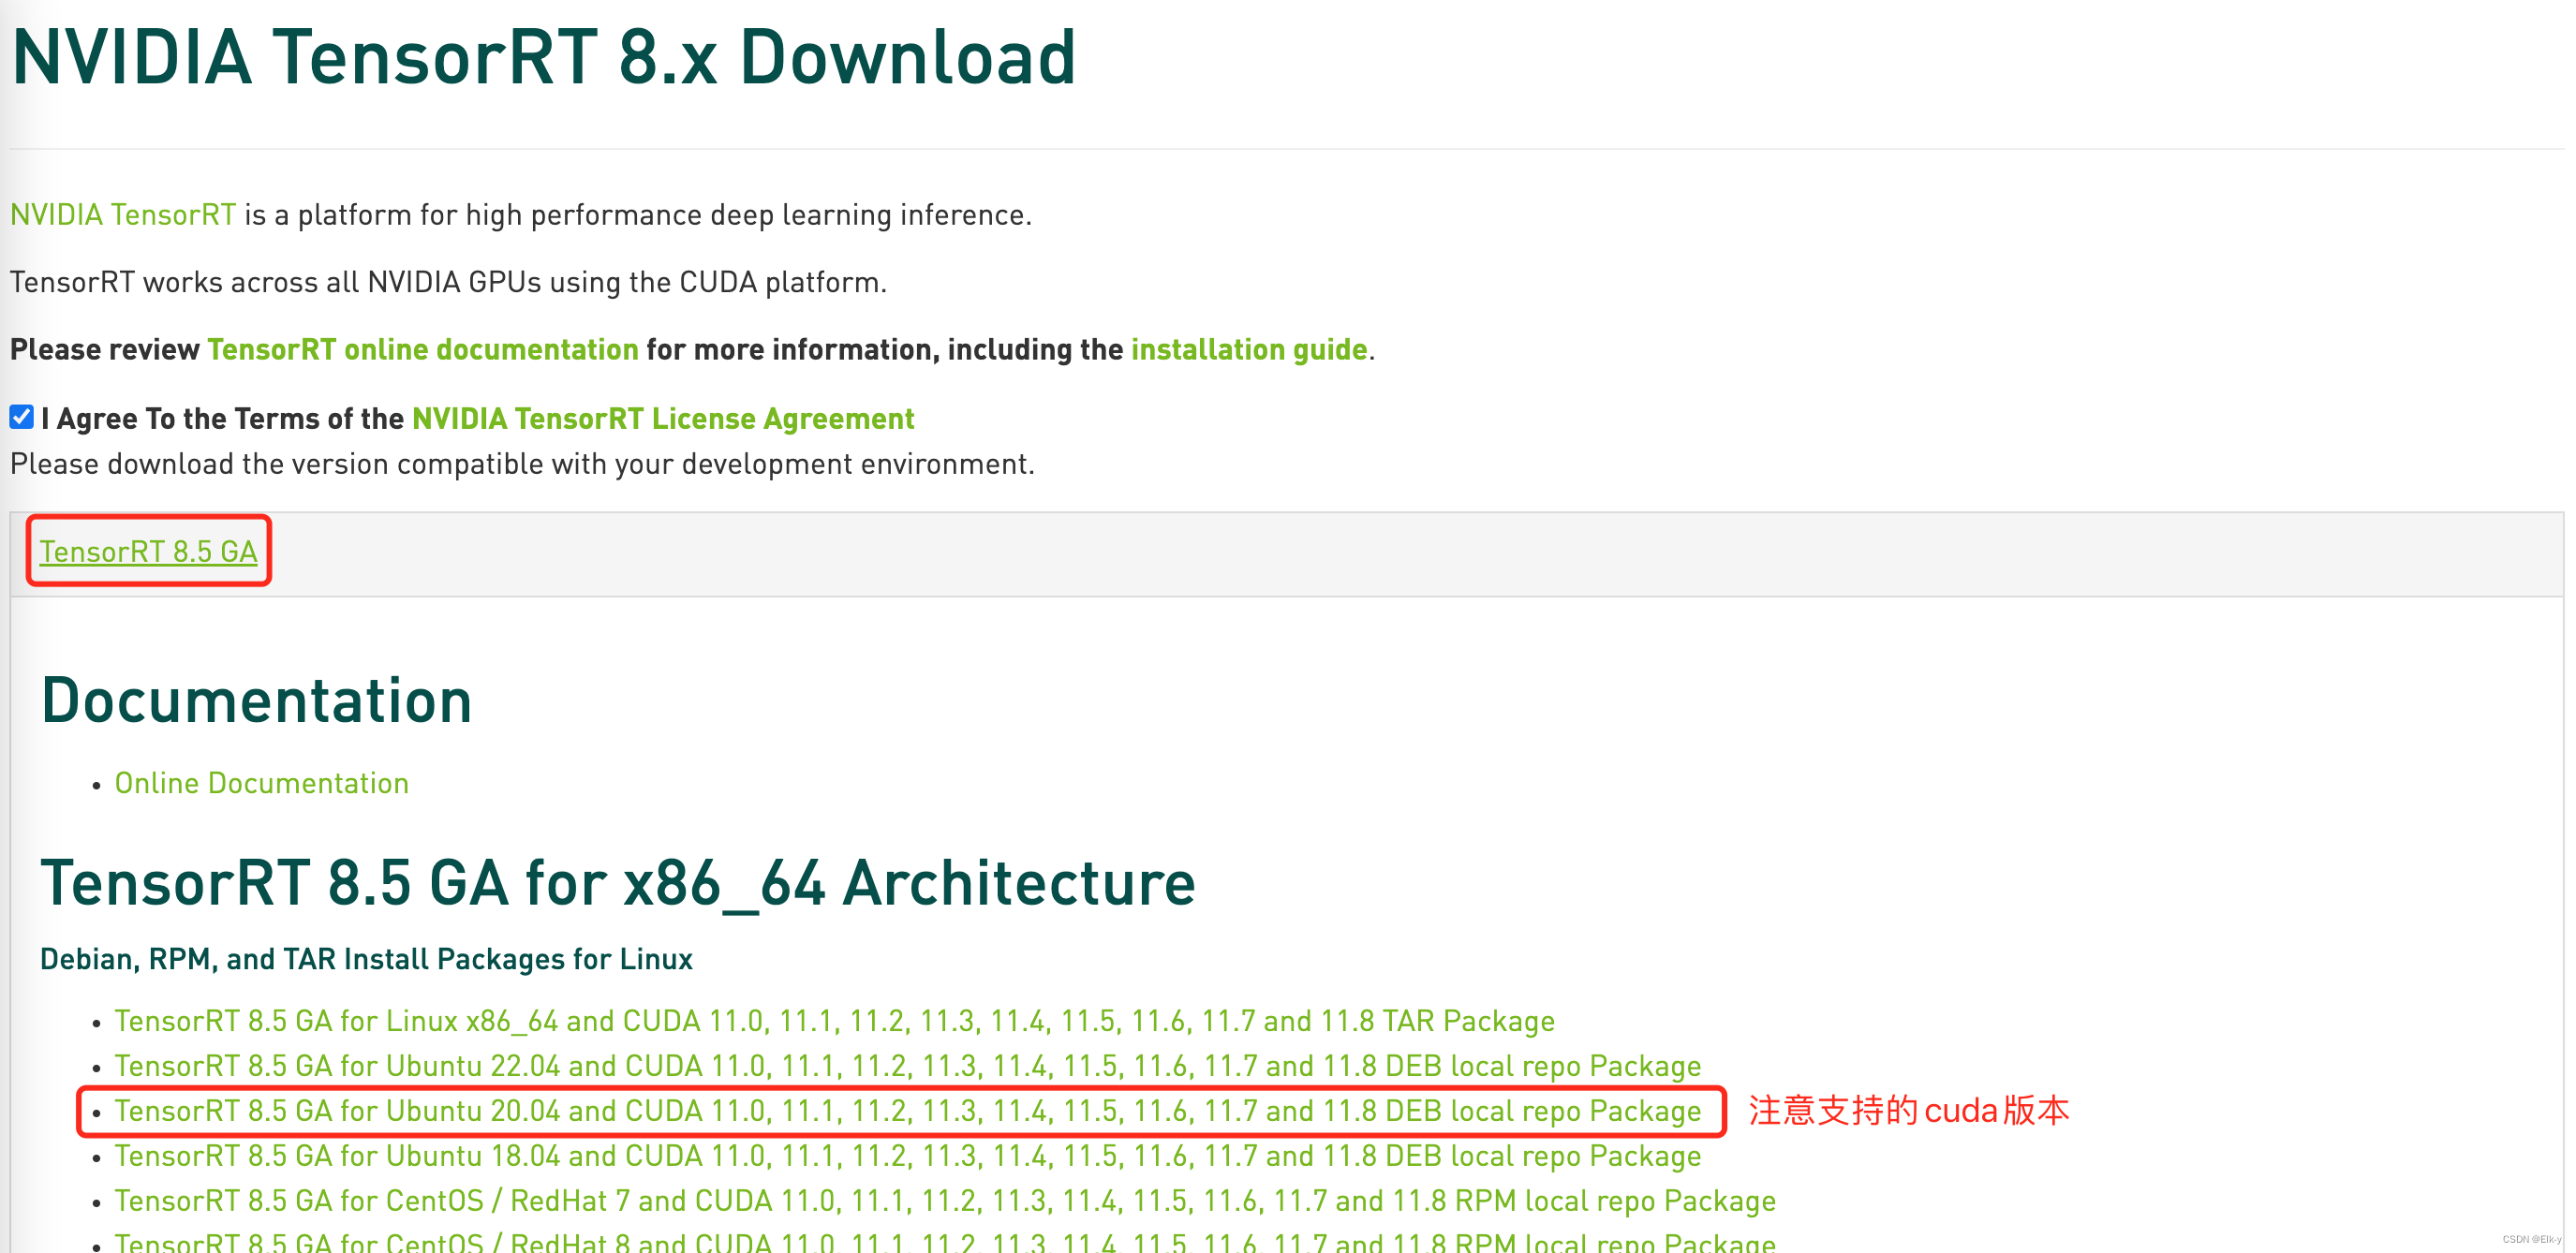This screenshot has height=1253, width=2576.
Task: Uncheck the license agreement checkbox
Action: pyautogui.click(x=22, y=417)
